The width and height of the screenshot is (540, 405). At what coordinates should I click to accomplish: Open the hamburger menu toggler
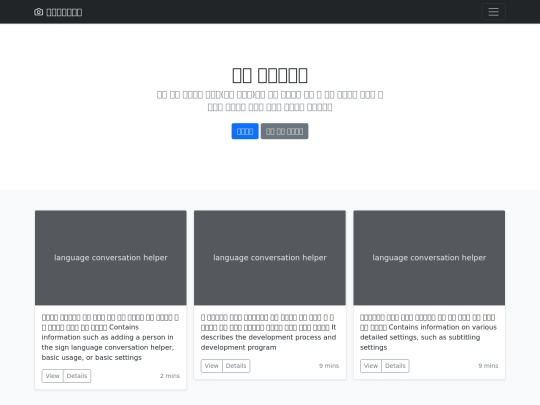pyautogui.click(x=494, y=12)
